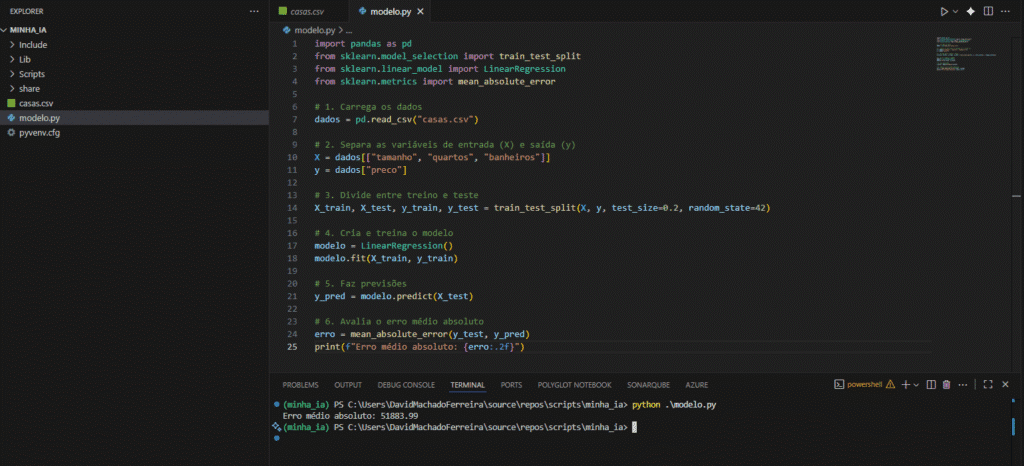Screen dimensions: 1024x466
Task: Add a new terminal with plus icon
Action: coord(904,384)
